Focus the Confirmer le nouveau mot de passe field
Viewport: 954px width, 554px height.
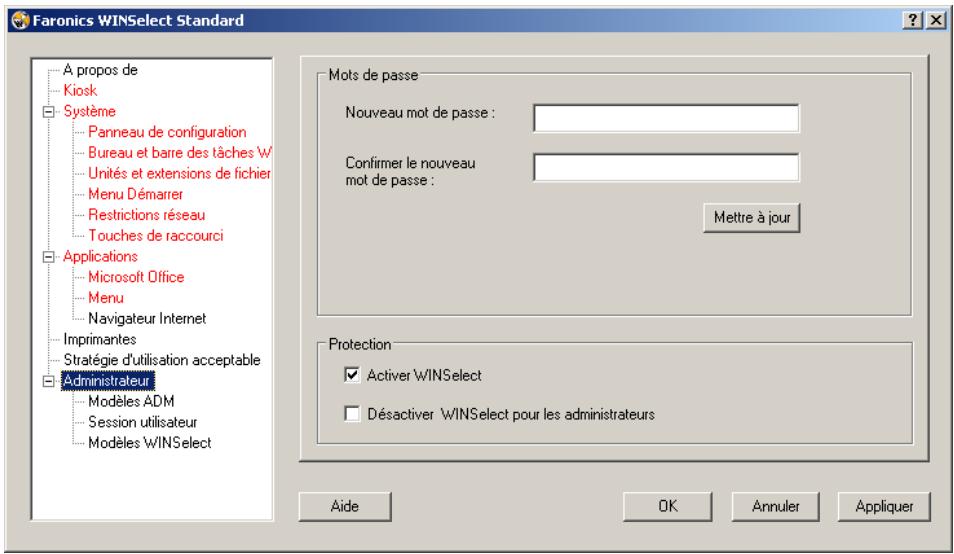click(666, 167)
